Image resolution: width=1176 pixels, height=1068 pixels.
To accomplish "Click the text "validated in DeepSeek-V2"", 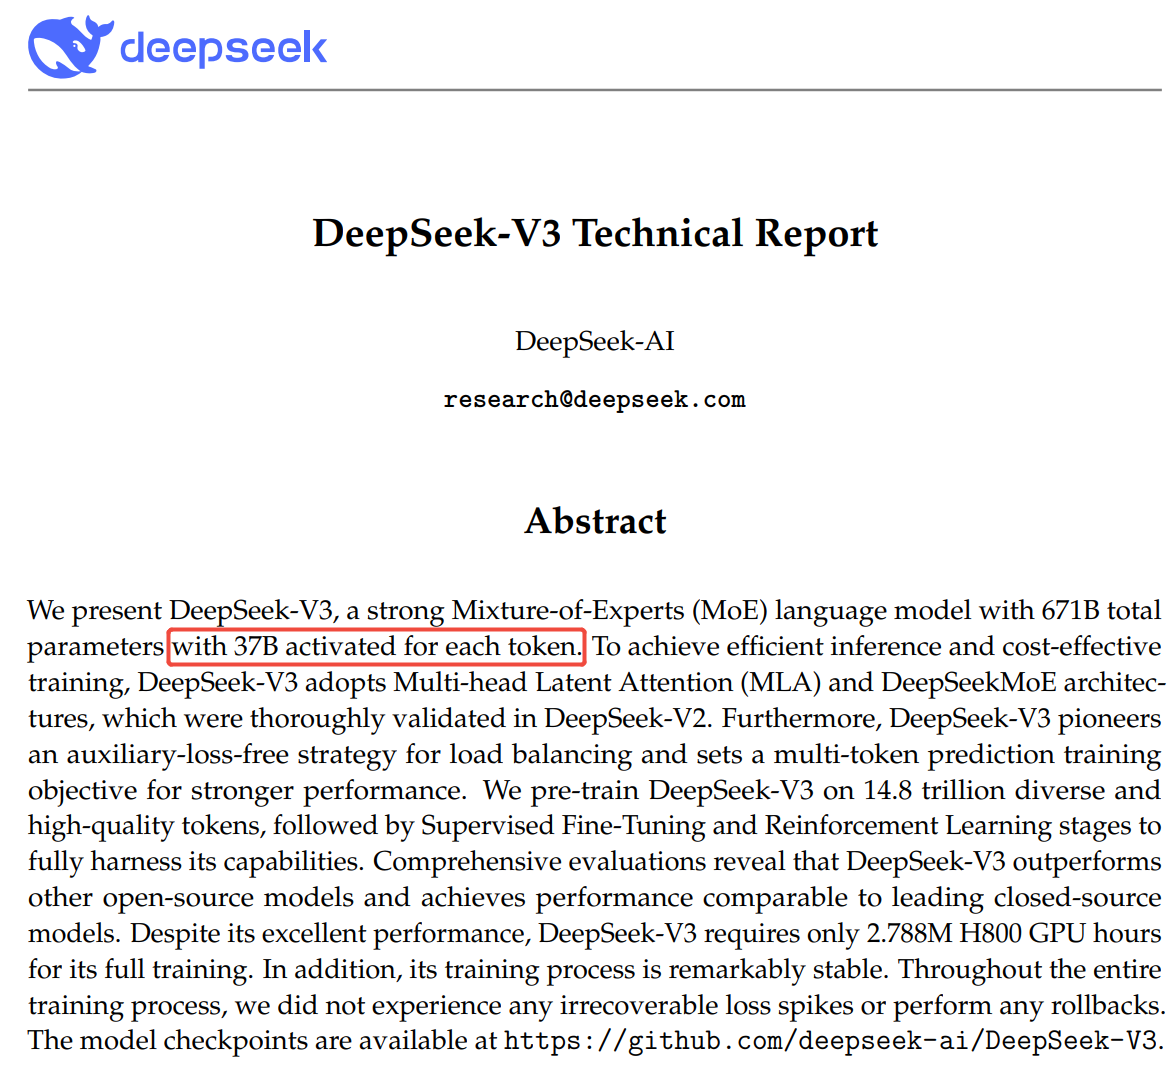I will [x=550, y=718].
